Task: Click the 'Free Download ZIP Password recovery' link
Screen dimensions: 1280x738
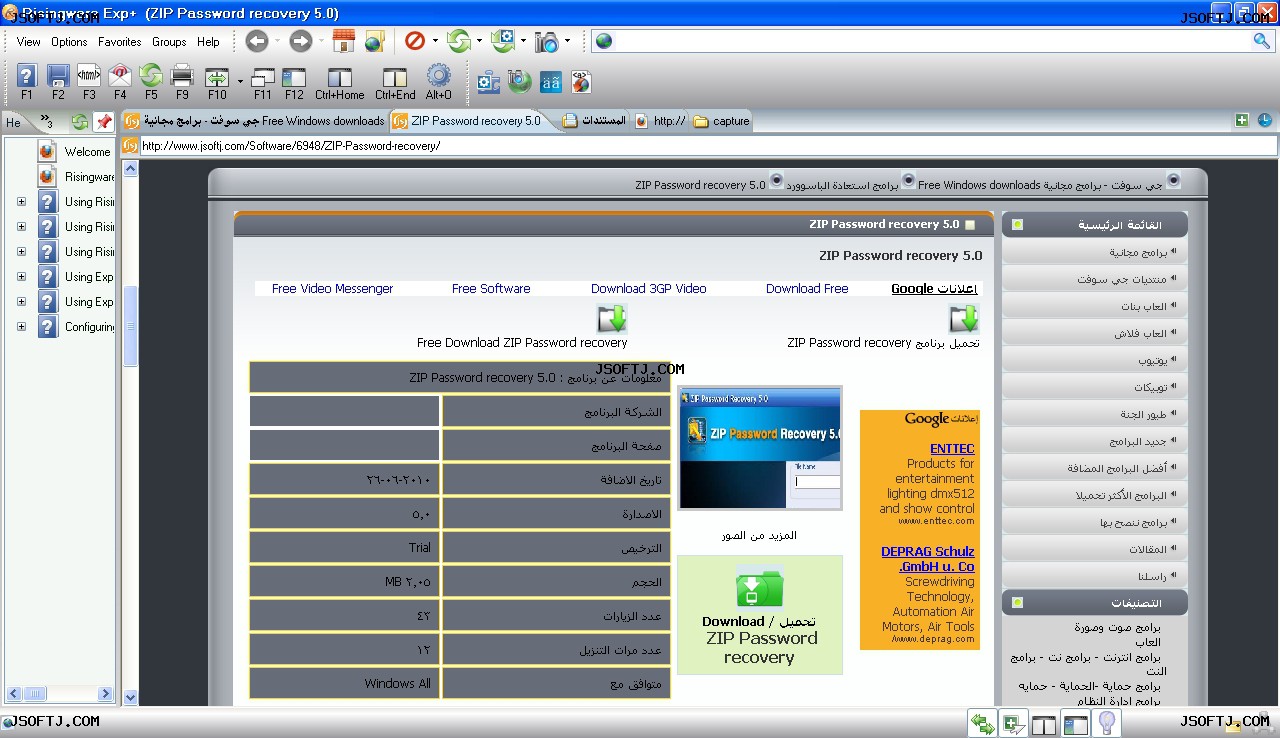Action: [522, 343]
